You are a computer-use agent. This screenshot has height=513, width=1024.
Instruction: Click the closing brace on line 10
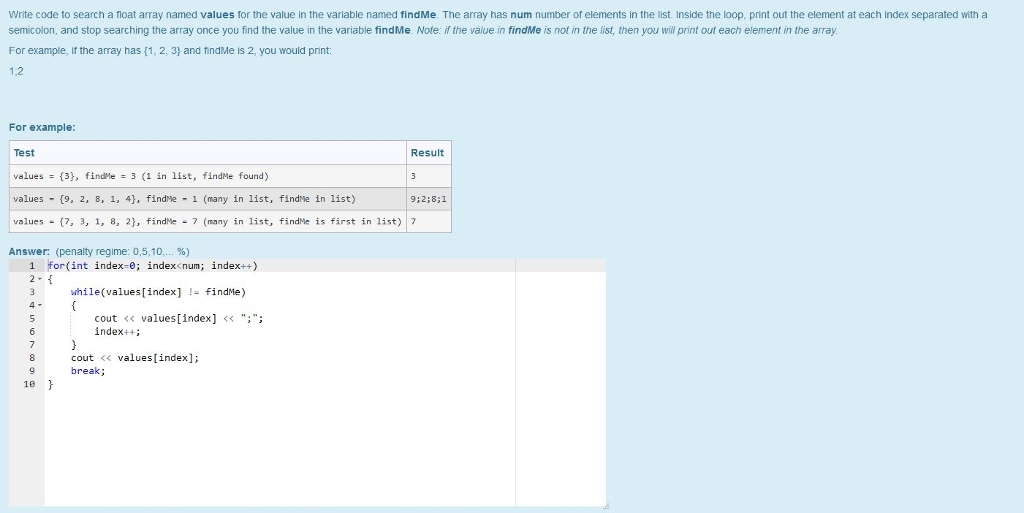tap(50, 384)
